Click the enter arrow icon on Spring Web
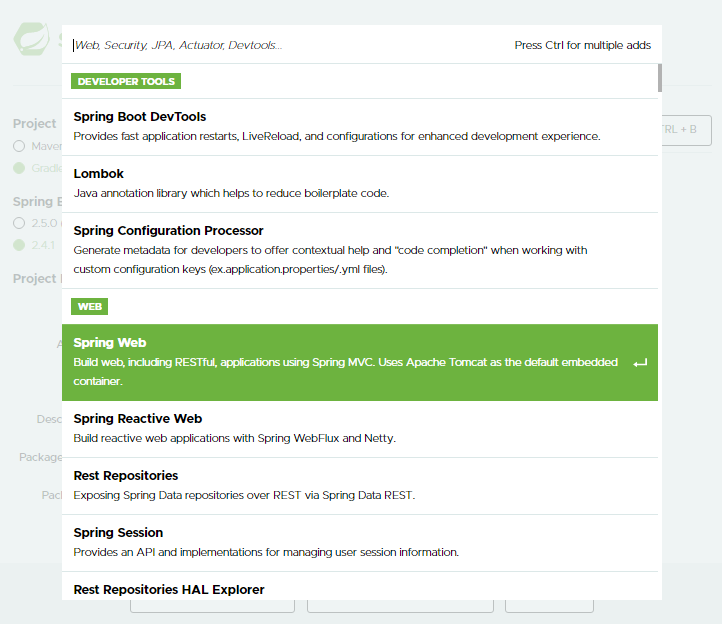 pyautogui.click(x=640, y=363)
